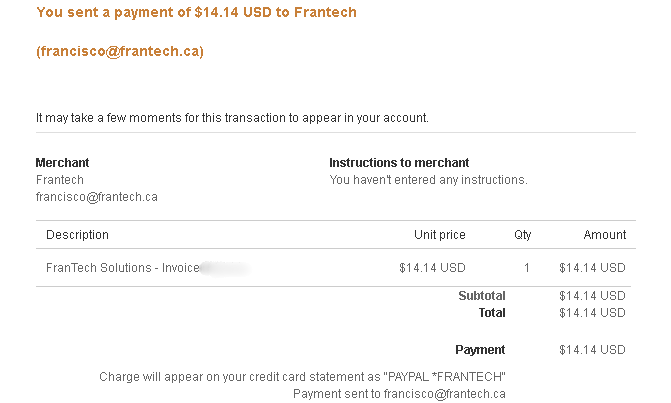
Task: Select the FranTech Solutions Invoice description
Action: (x=123, y=268)
